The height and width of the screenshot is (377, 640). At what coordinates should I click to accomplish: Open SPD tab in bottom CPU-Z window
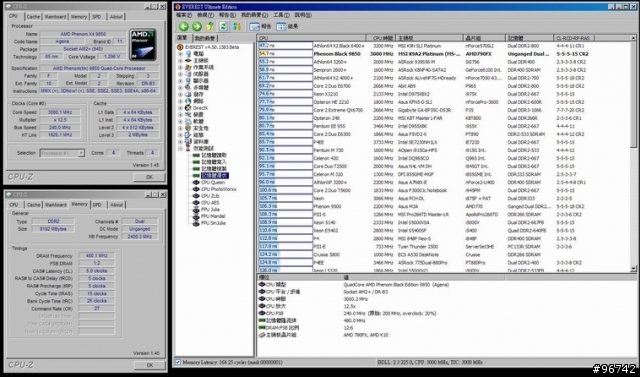[97, 205]
